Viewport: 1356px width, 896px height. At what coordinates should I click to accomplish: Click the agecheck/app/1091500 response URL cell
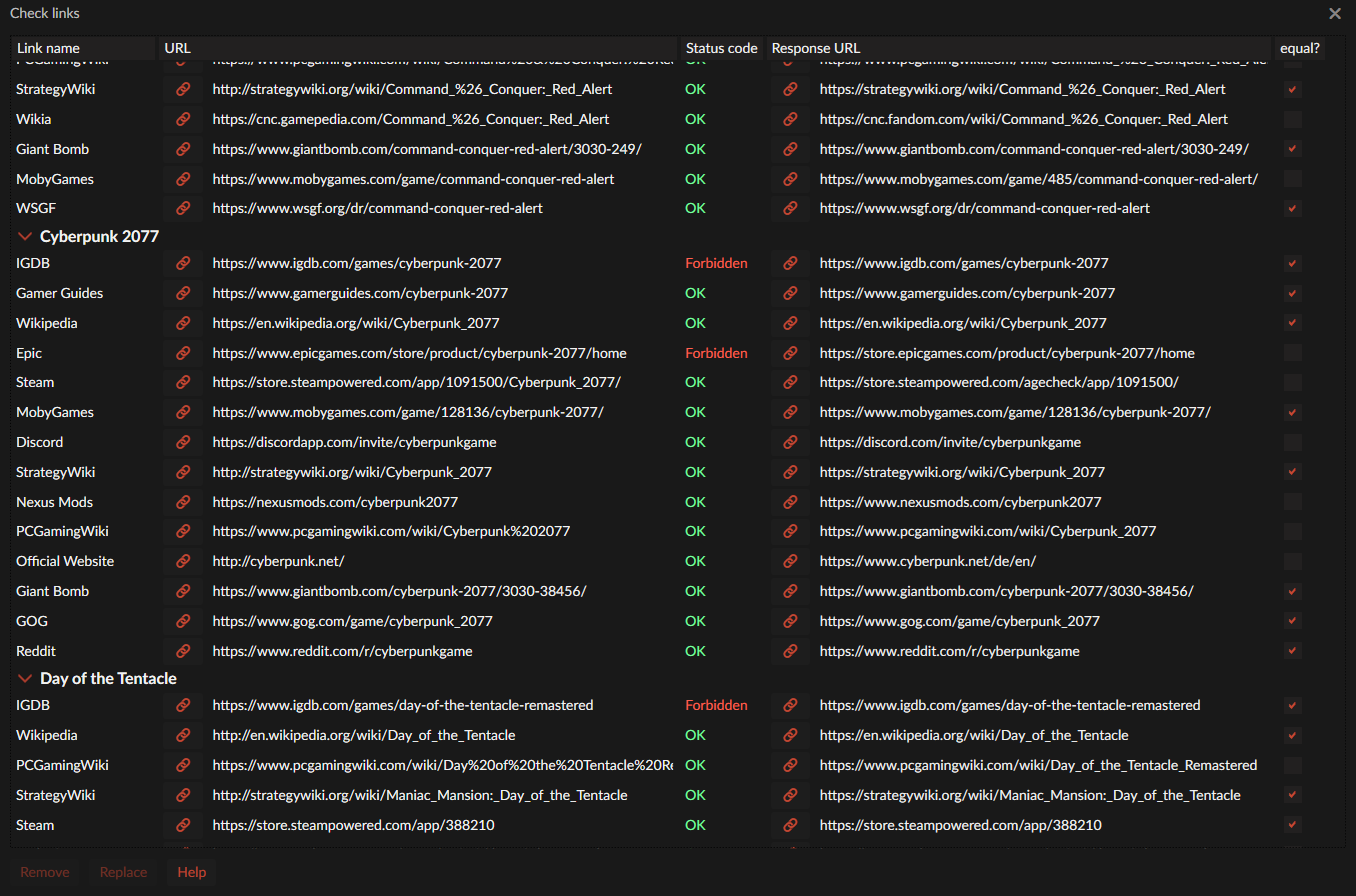pyautogui.click(x=999, y=382)
